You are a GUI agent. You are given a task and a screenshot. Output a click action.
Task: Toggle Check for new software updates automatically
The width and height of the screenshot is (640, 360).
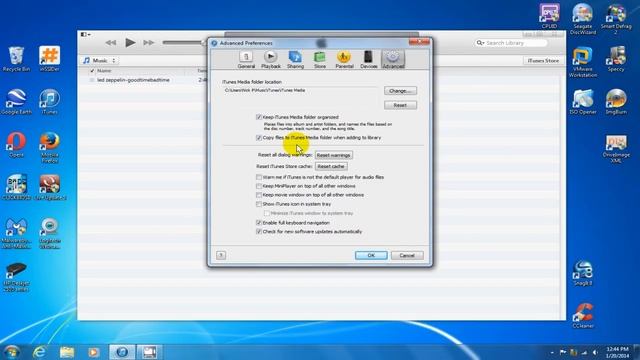pos(259,232)
